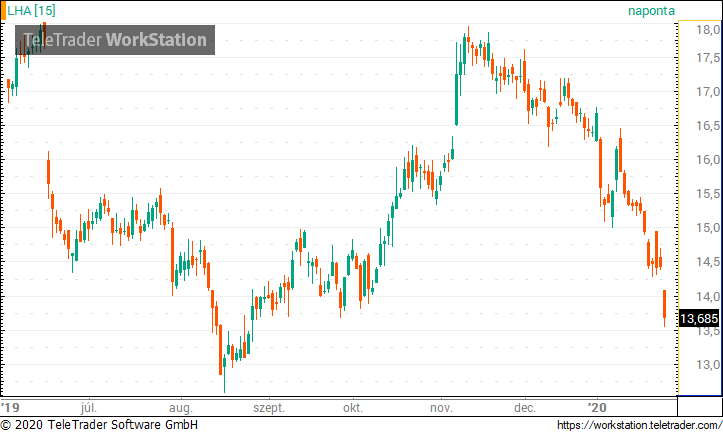Click the 14,5 price axis label
The image size is (723, 434).
pyautogui.click(x=708, y=262)
